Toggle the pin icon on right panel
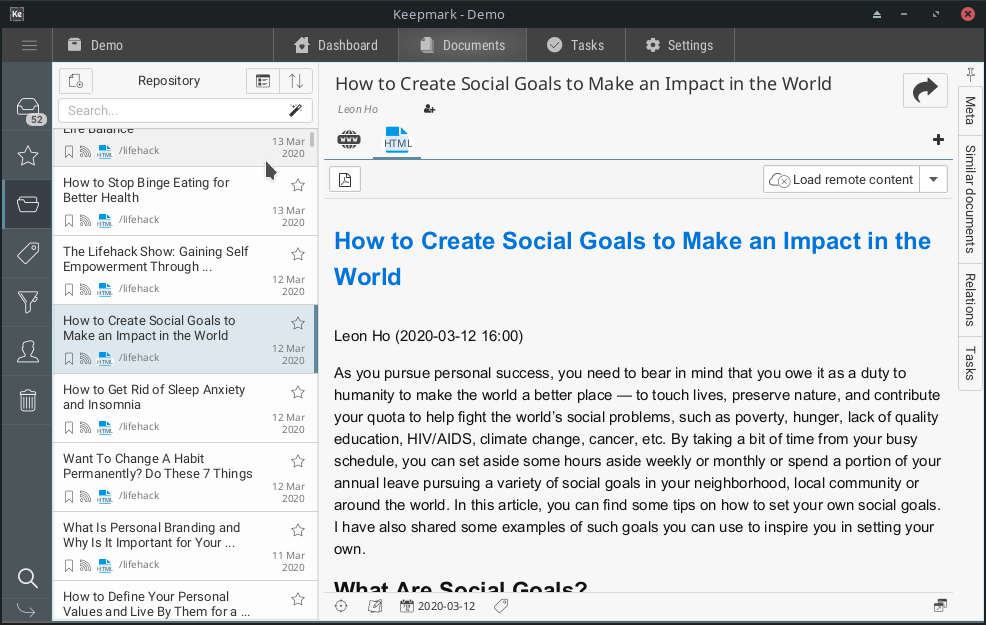 (x=970, y=74)
